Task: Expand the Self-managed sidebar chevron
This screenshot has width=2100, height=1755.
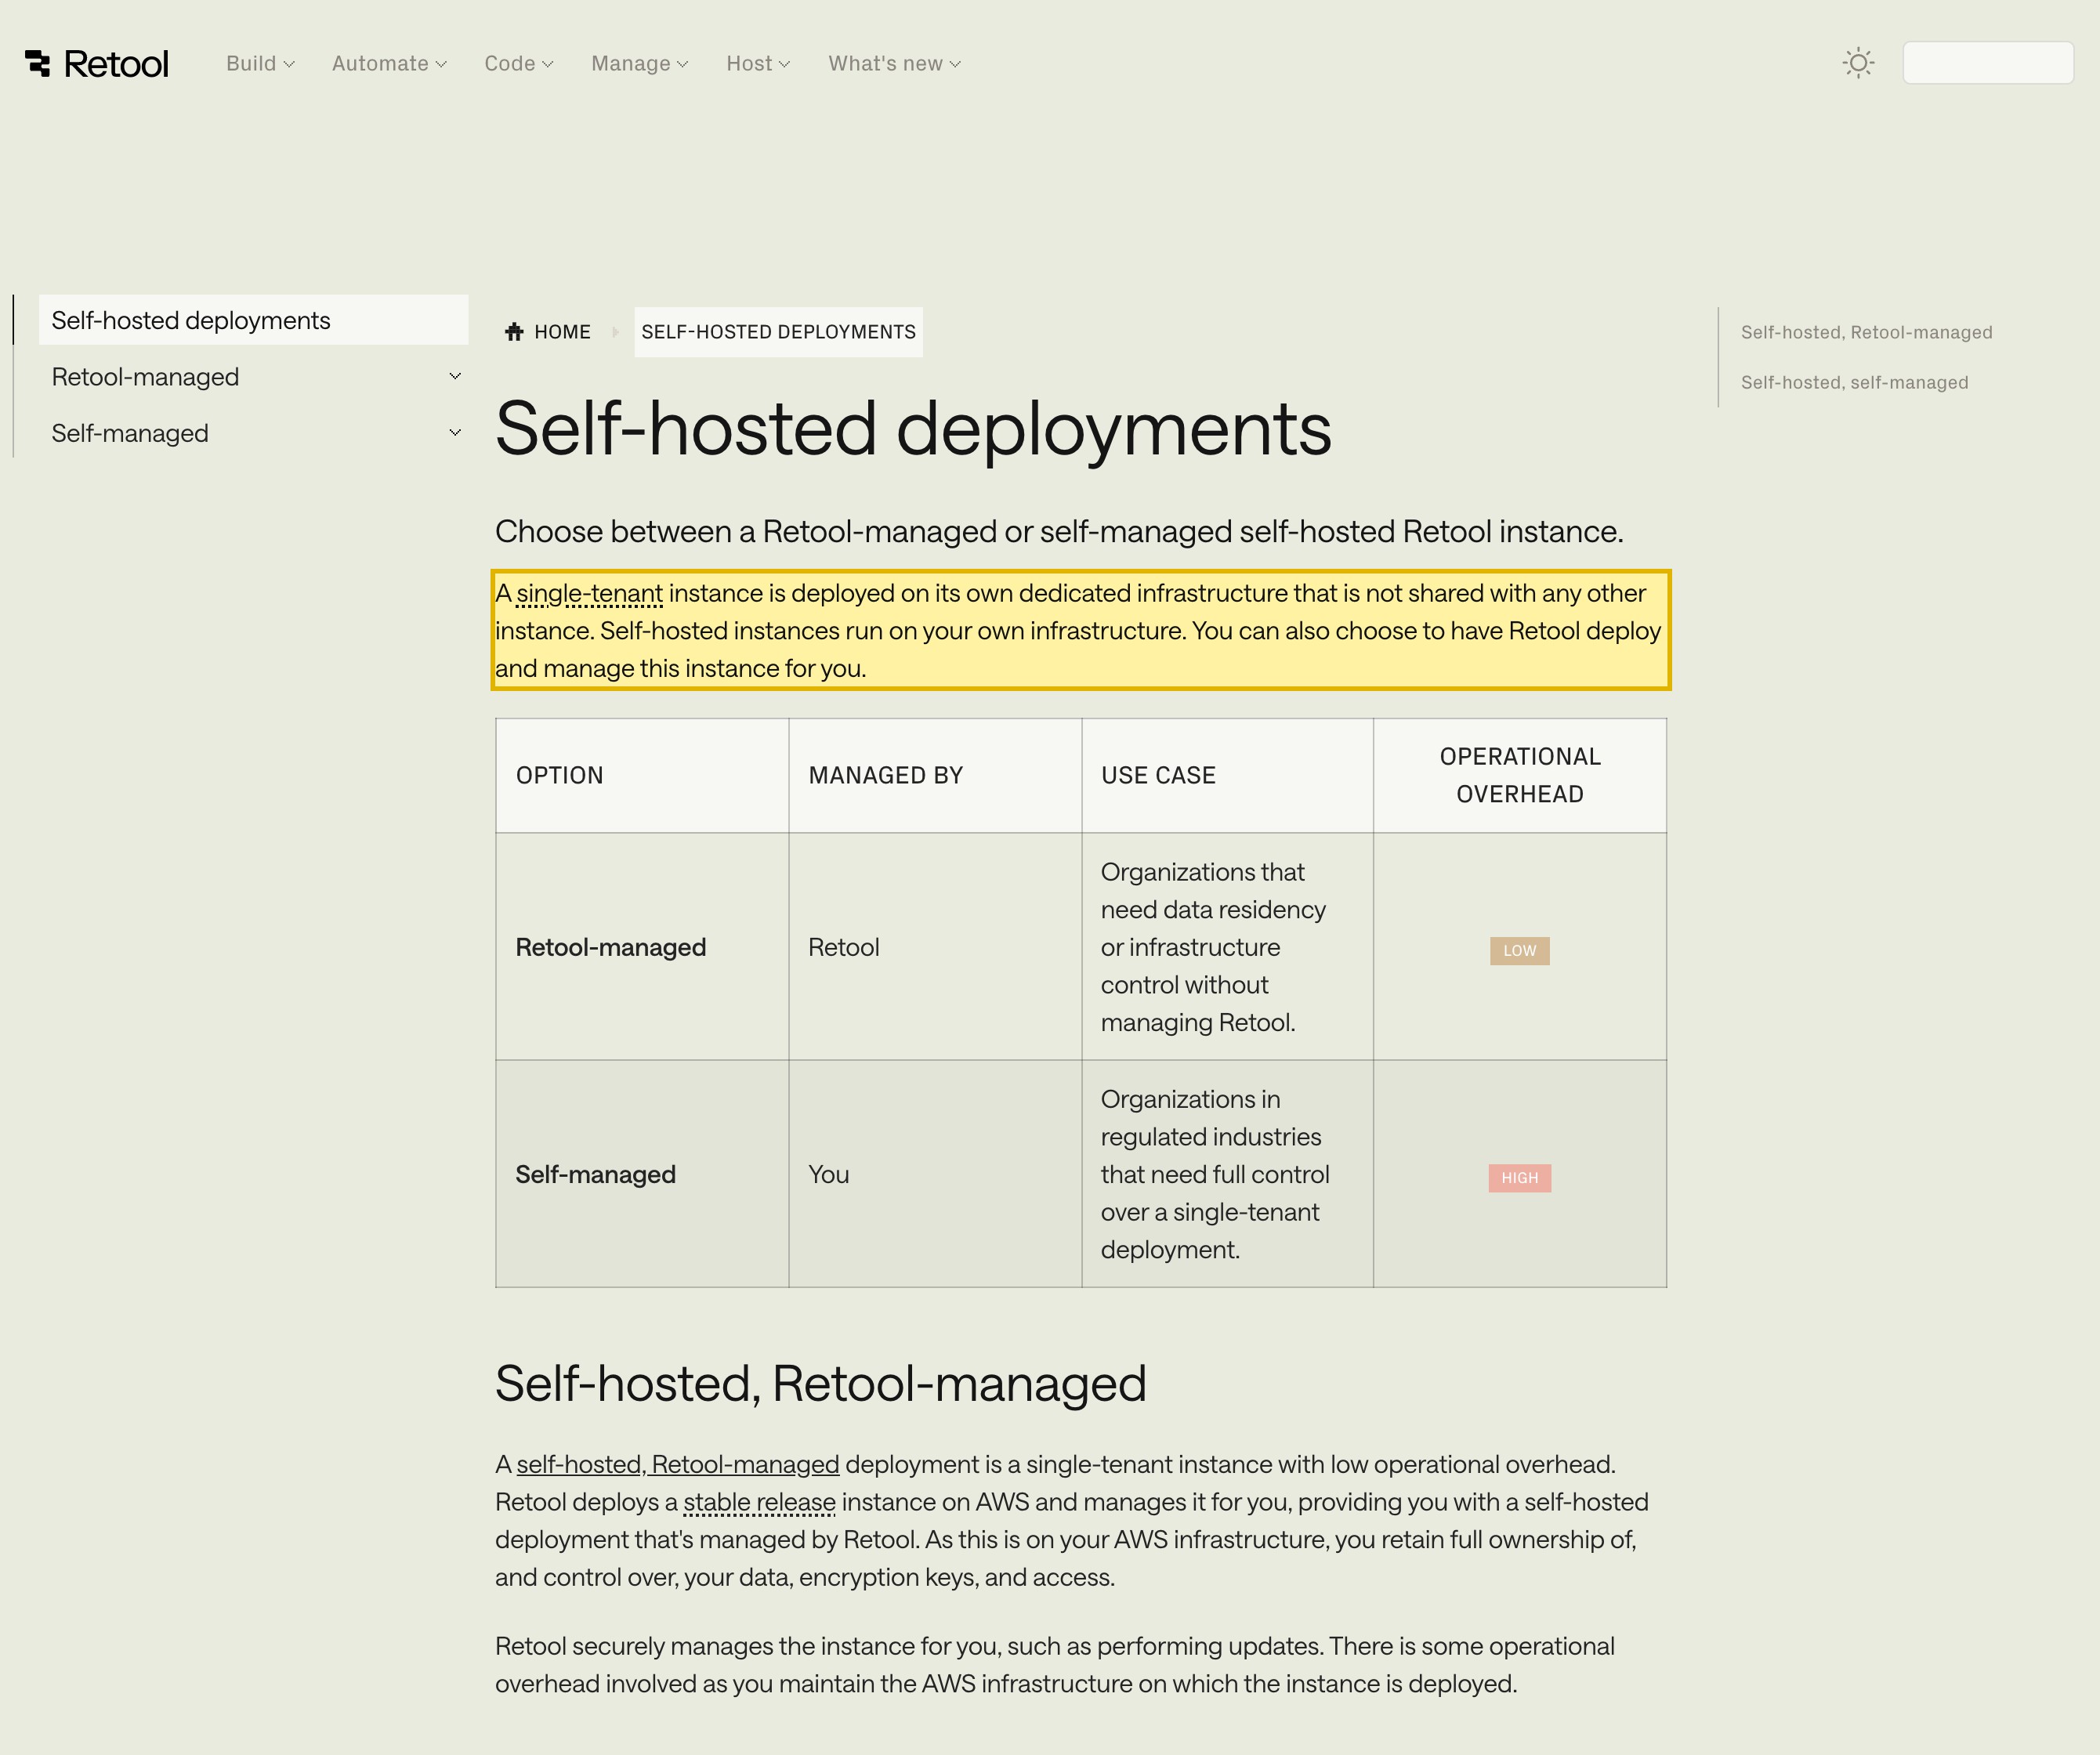Action: [455, 433]
